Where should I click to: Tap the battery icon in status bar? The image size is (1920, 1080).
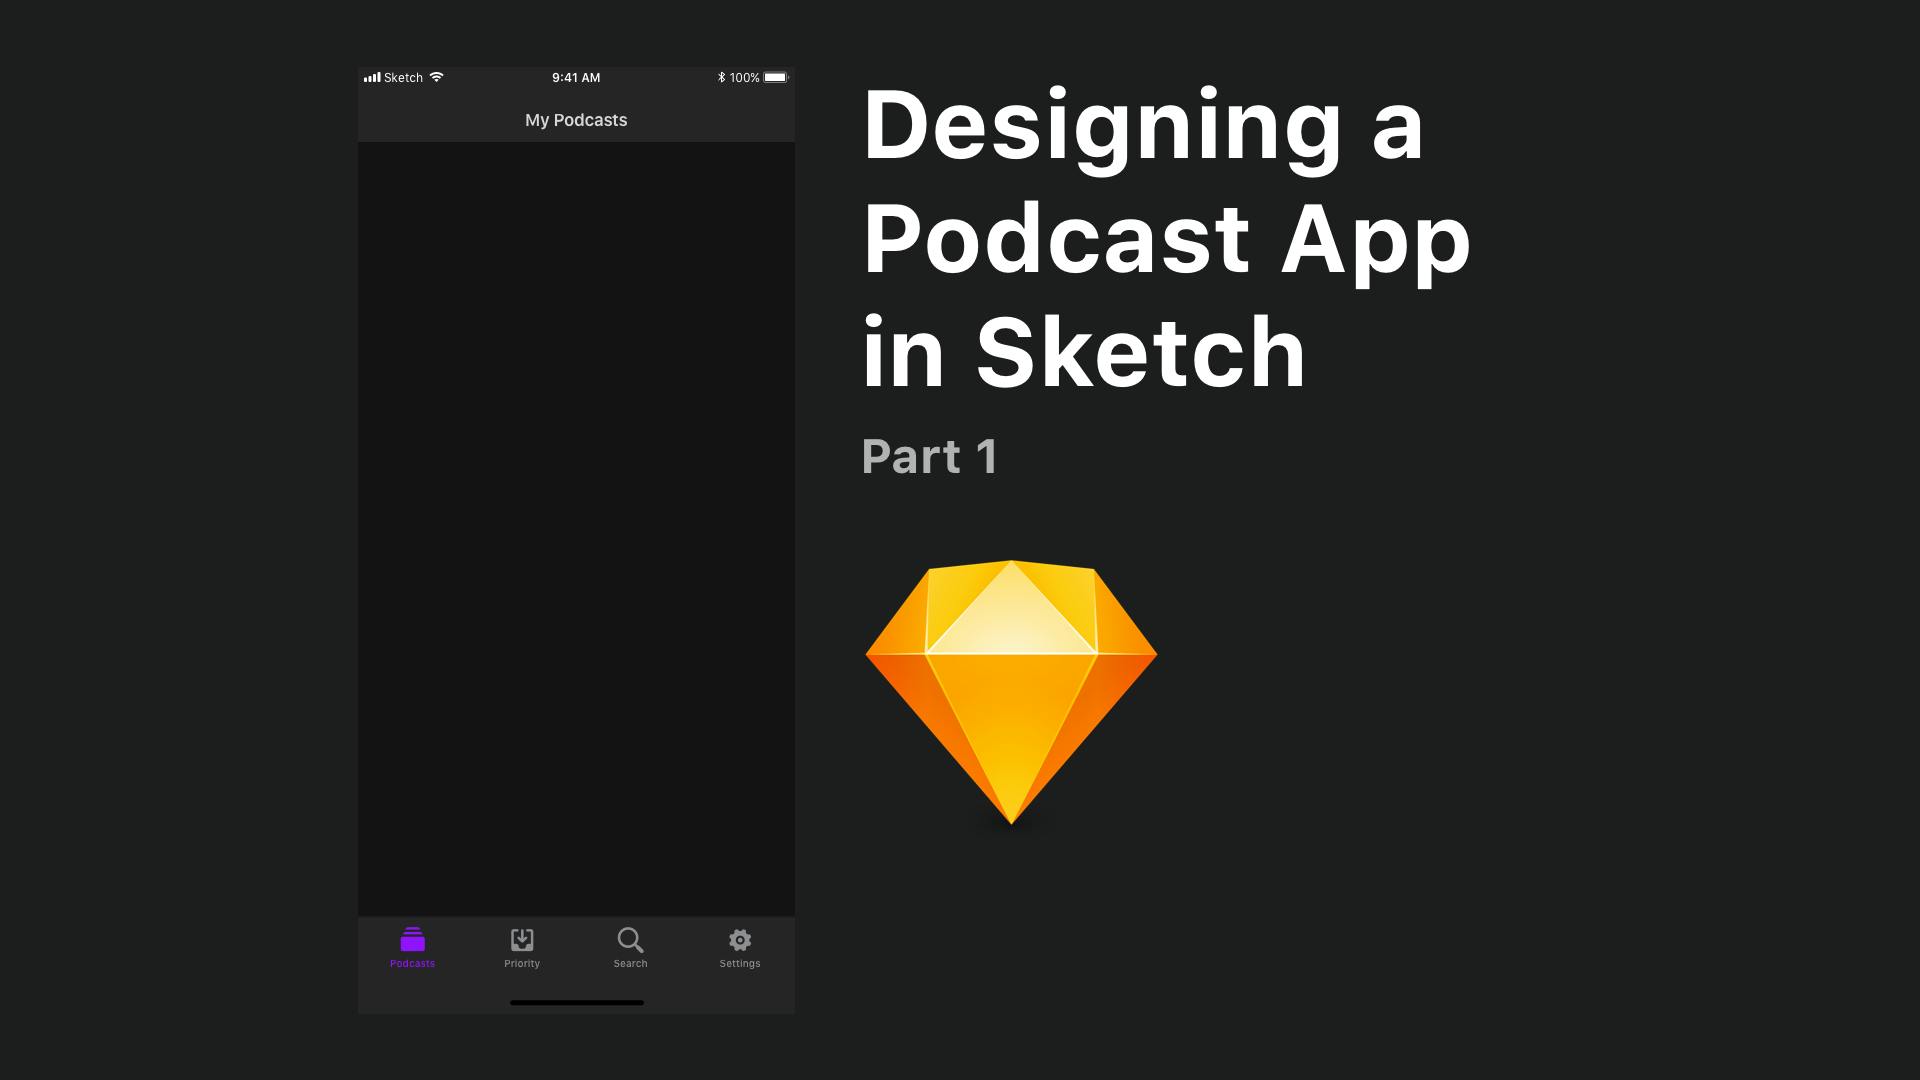click(777, 77)
